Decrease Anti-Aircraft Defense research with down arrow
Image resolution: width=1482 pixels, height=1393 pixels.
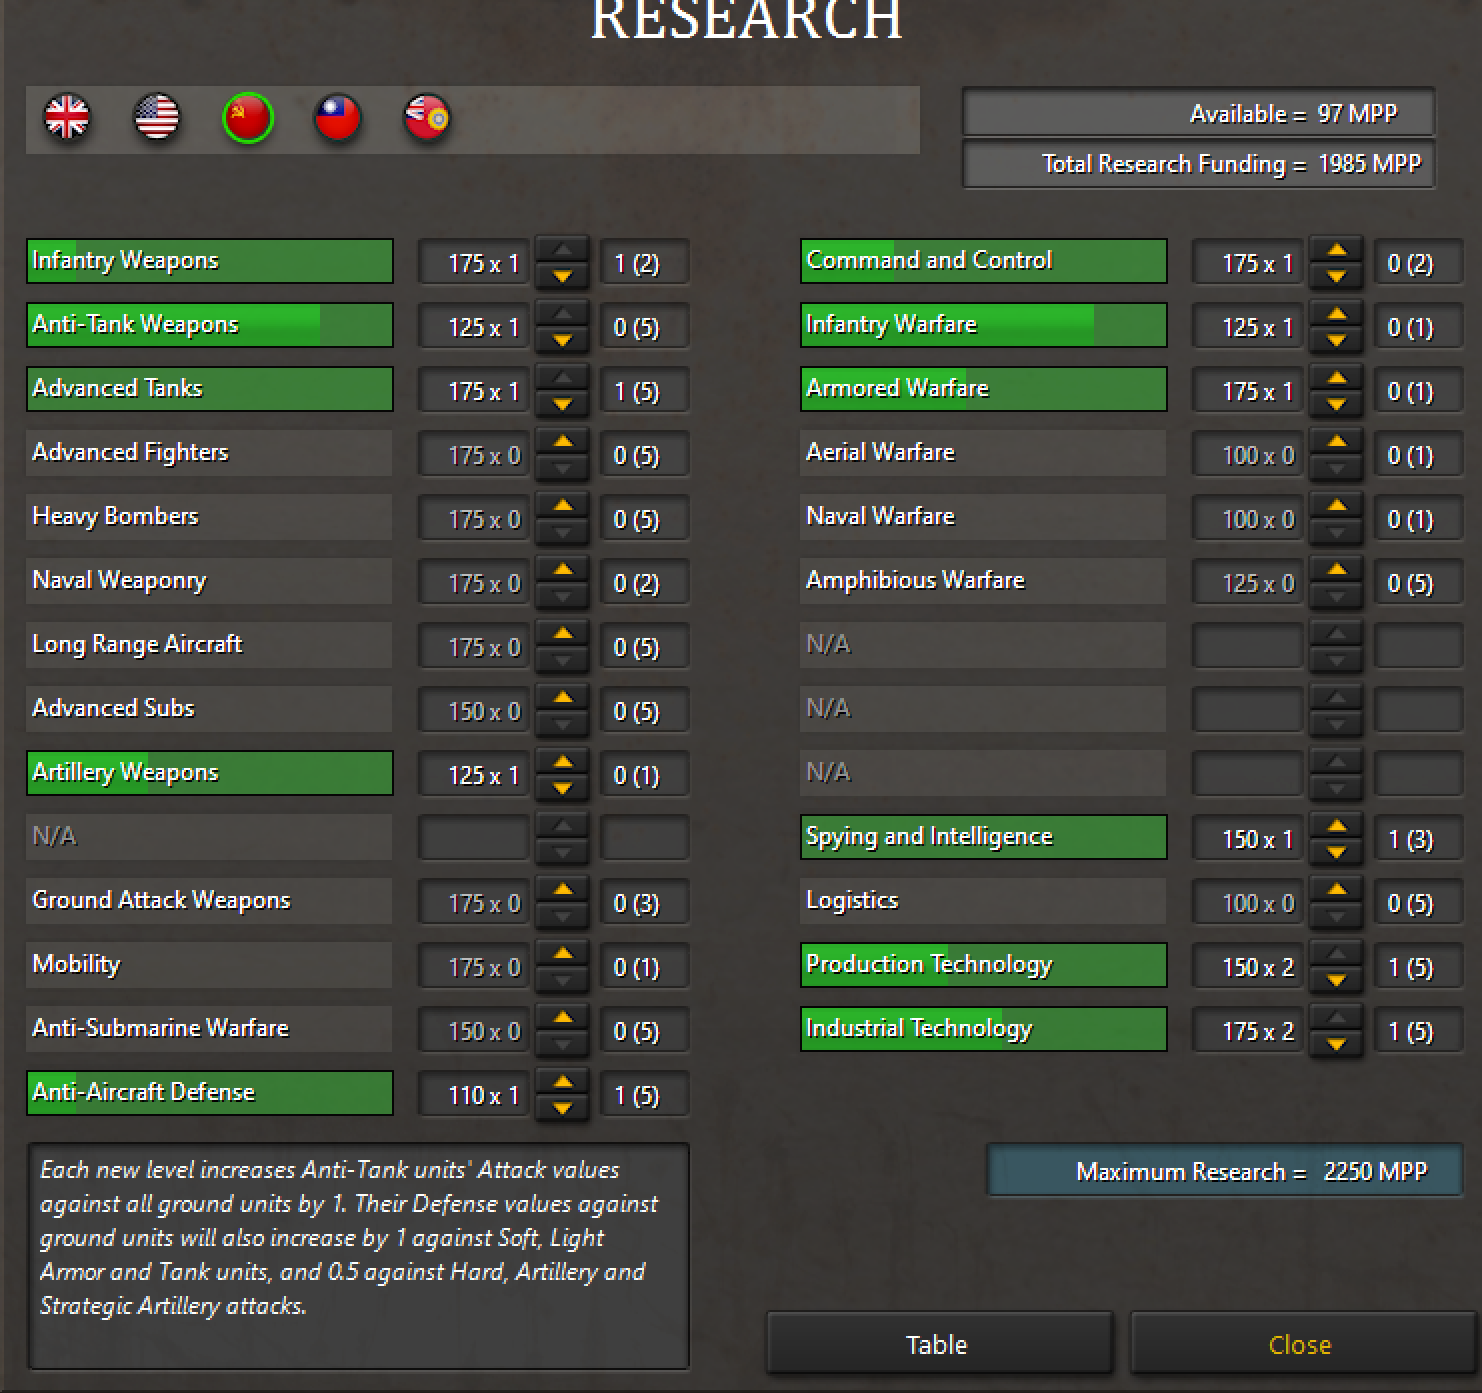tap(563, 1108)
